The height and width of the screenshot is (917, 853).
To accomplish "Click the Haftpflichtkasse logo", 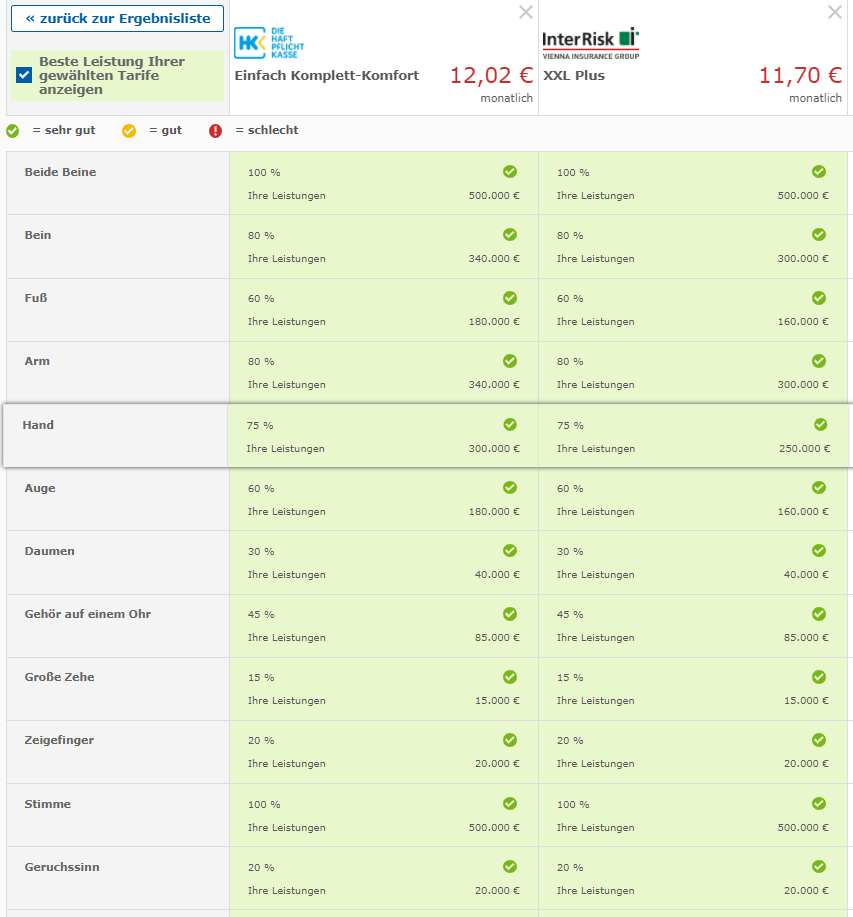I will click(x=269, y=43).
